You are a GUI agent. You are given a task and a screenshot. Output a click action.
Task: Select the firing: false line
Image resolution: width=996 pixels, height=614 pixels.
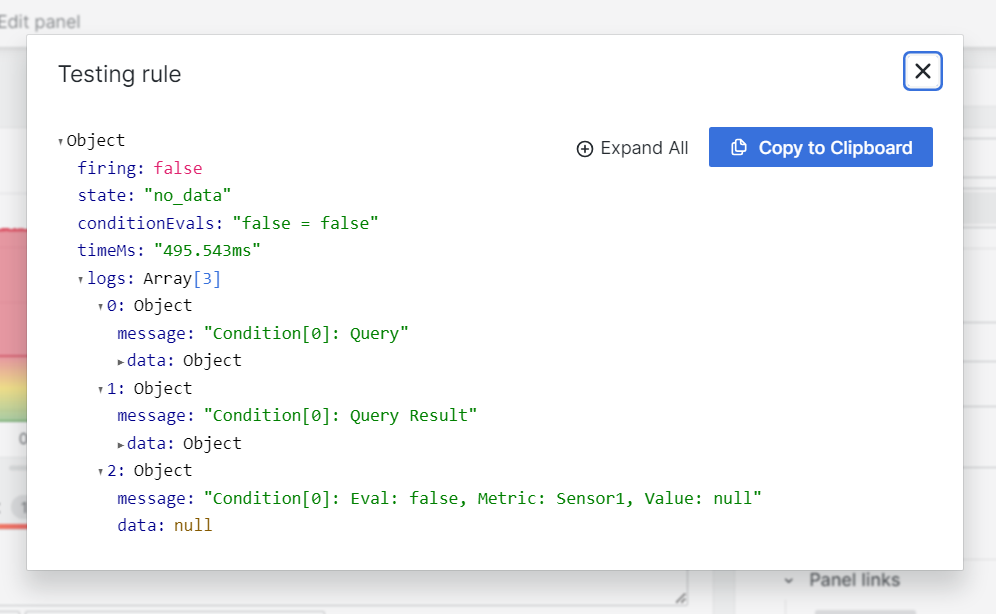coord(140,168)
